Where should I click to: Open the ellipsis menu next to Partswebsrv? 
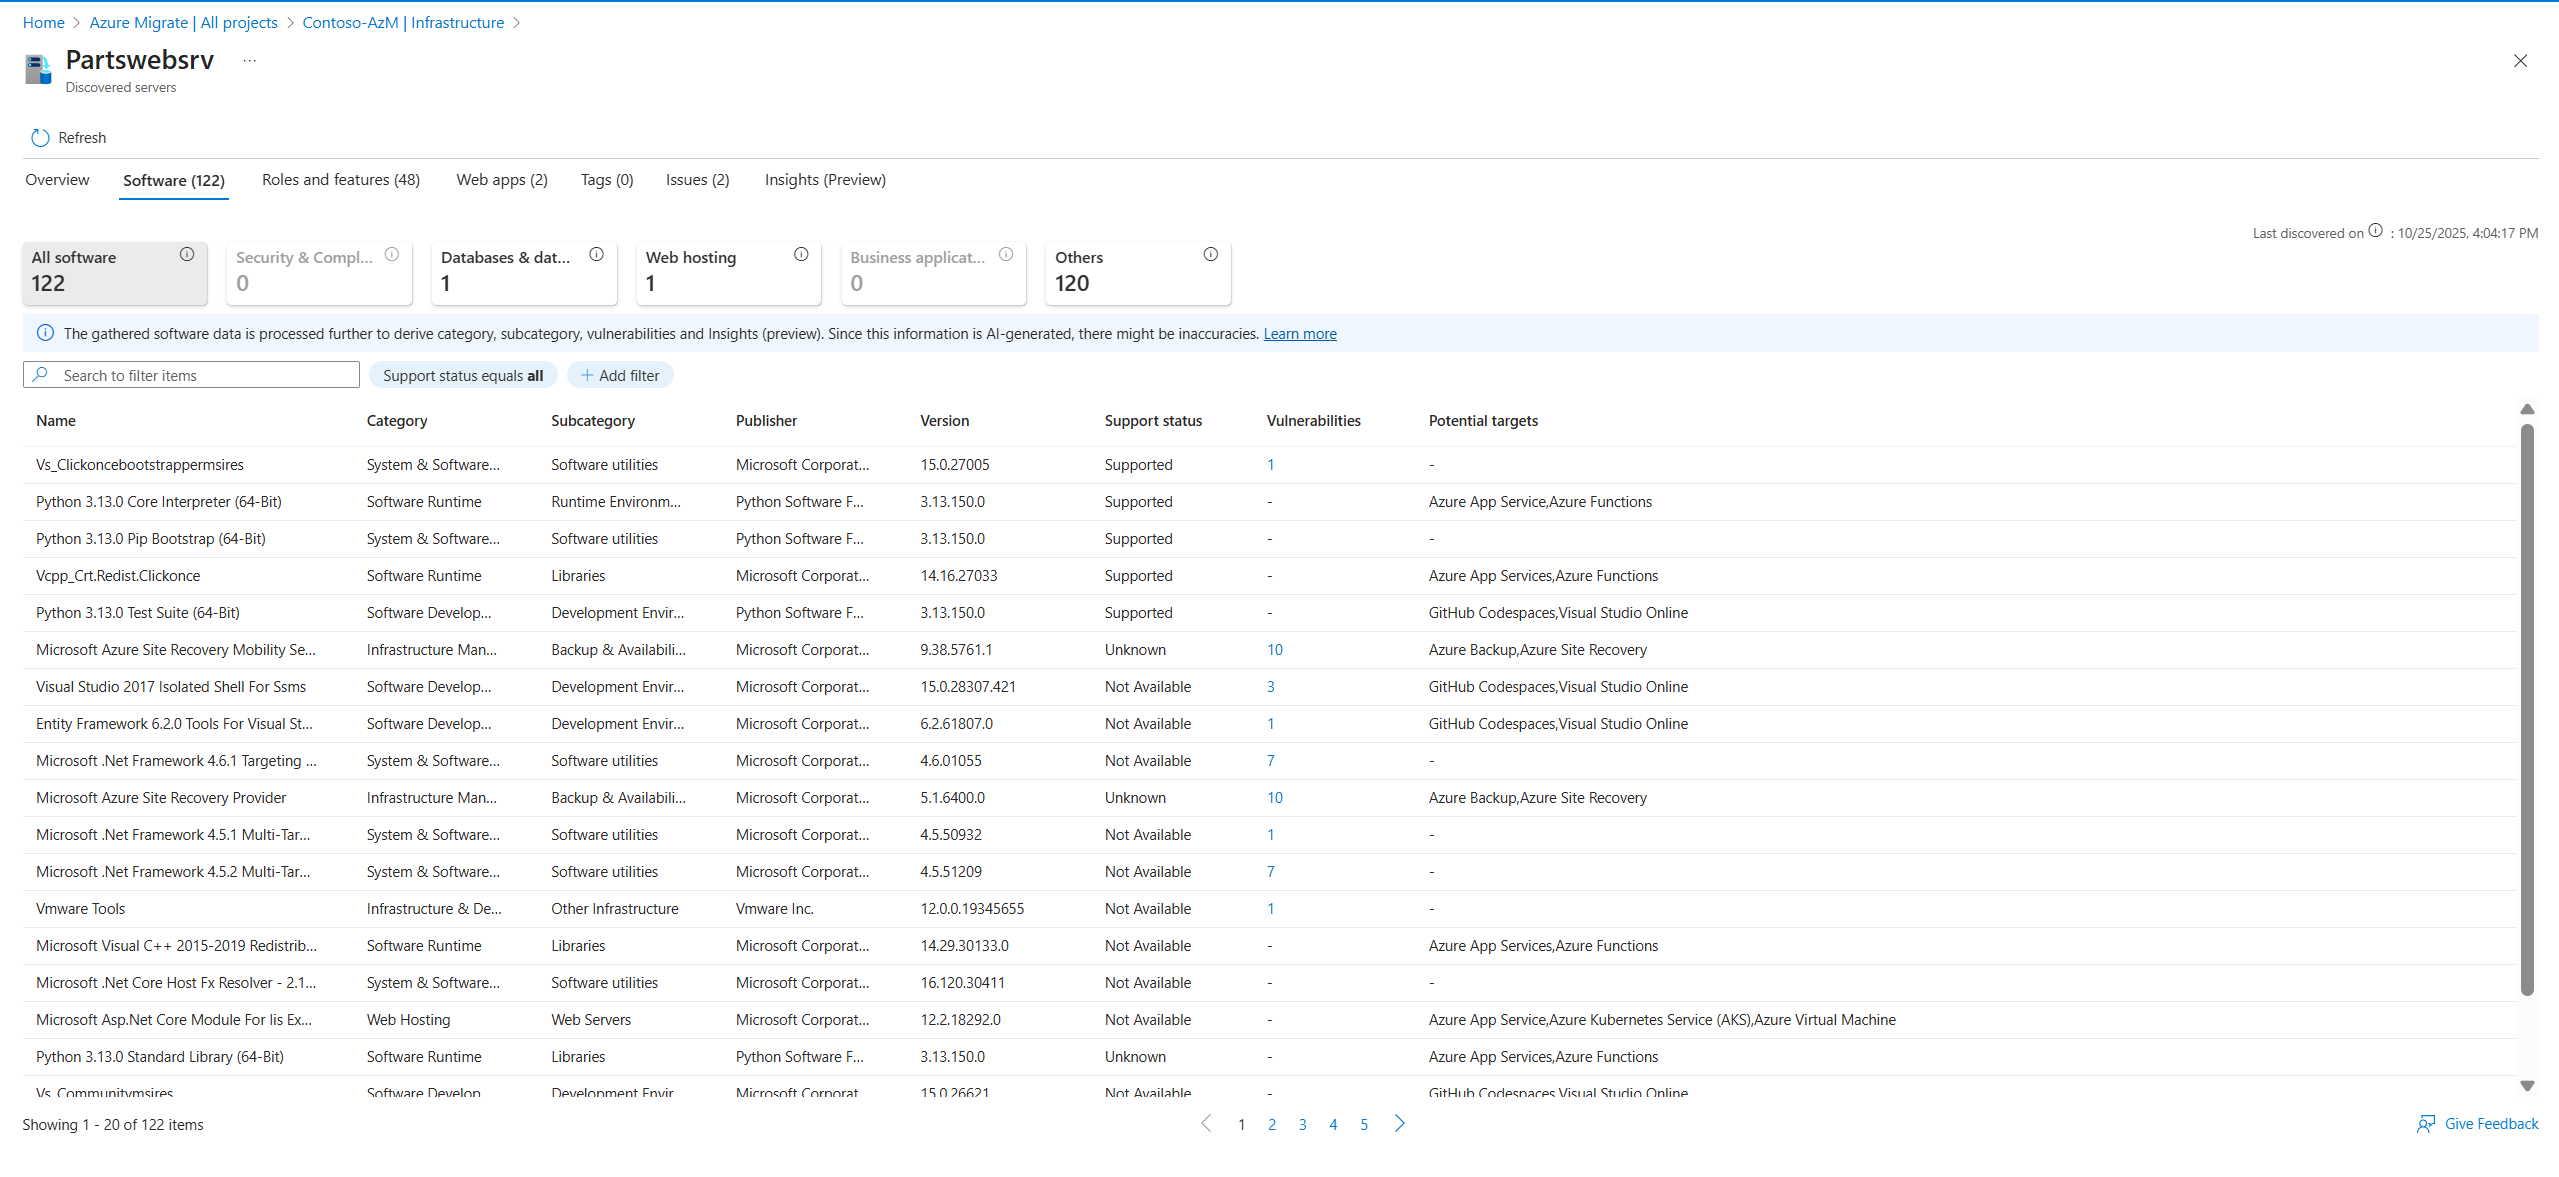click(x=250, y=61)
